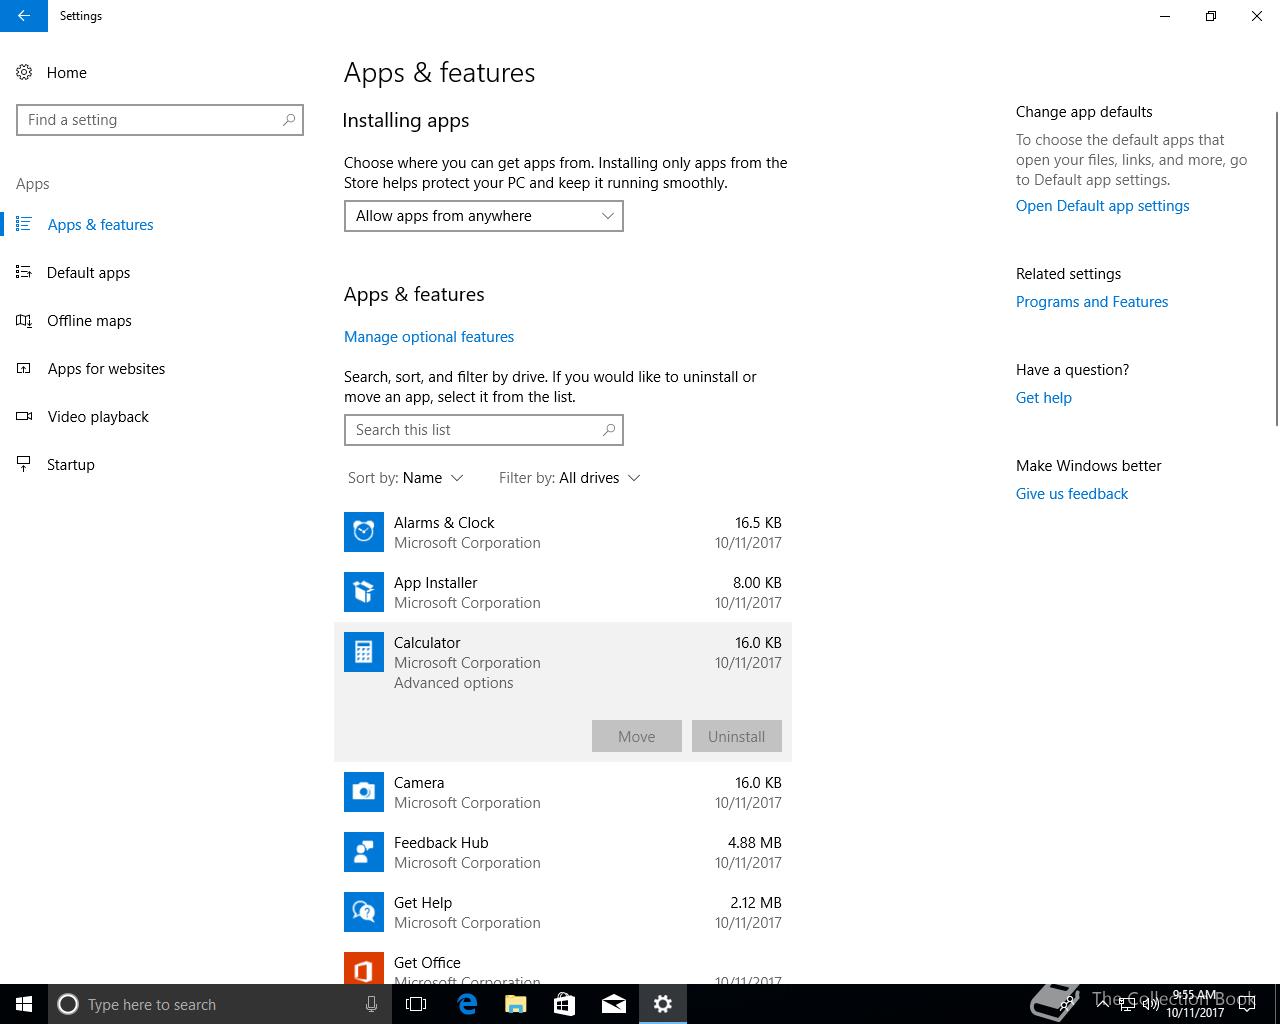1280x1024 pixels.
Task: Click the Camera app icon
Action: point(364,792)
